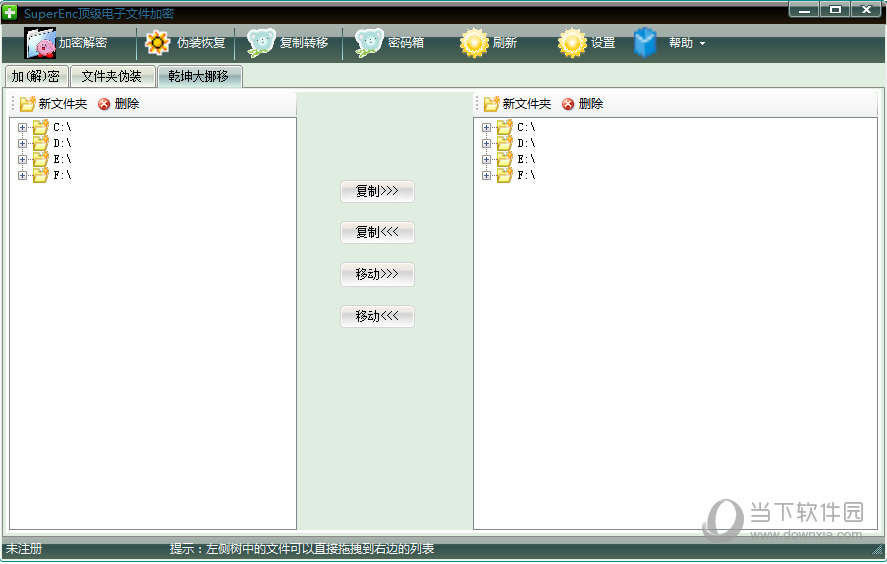Image resolution: width=887 pixels, height=564 pixels.
Task: Click the 新文件夹 label in left pane
Action: coord(63,104)
